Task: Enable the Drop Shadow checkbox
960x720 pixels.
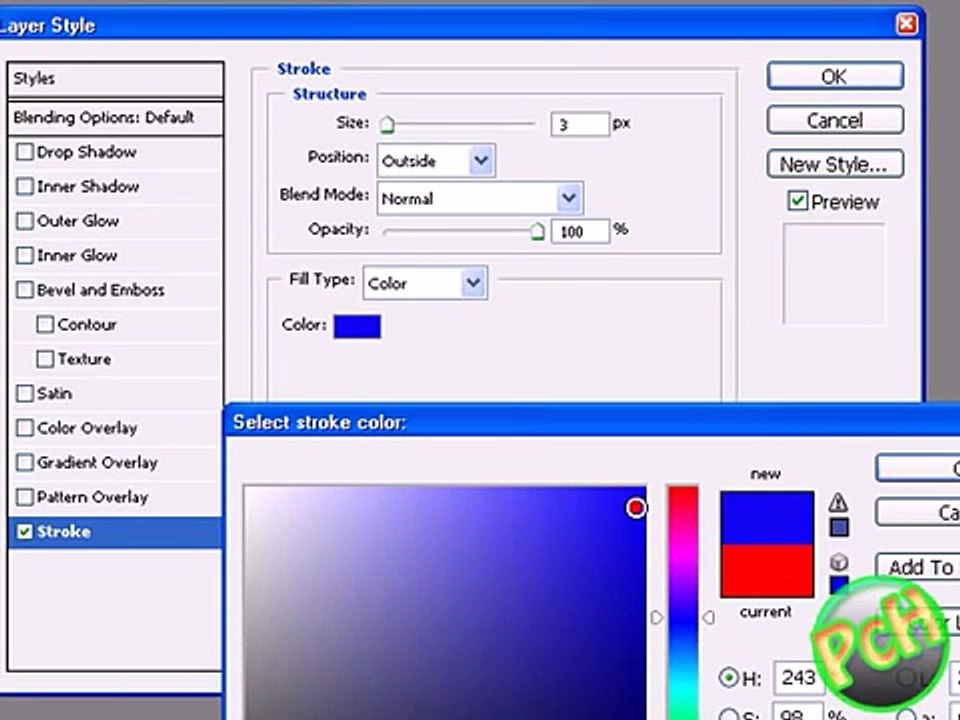Action: coord(24,152)
